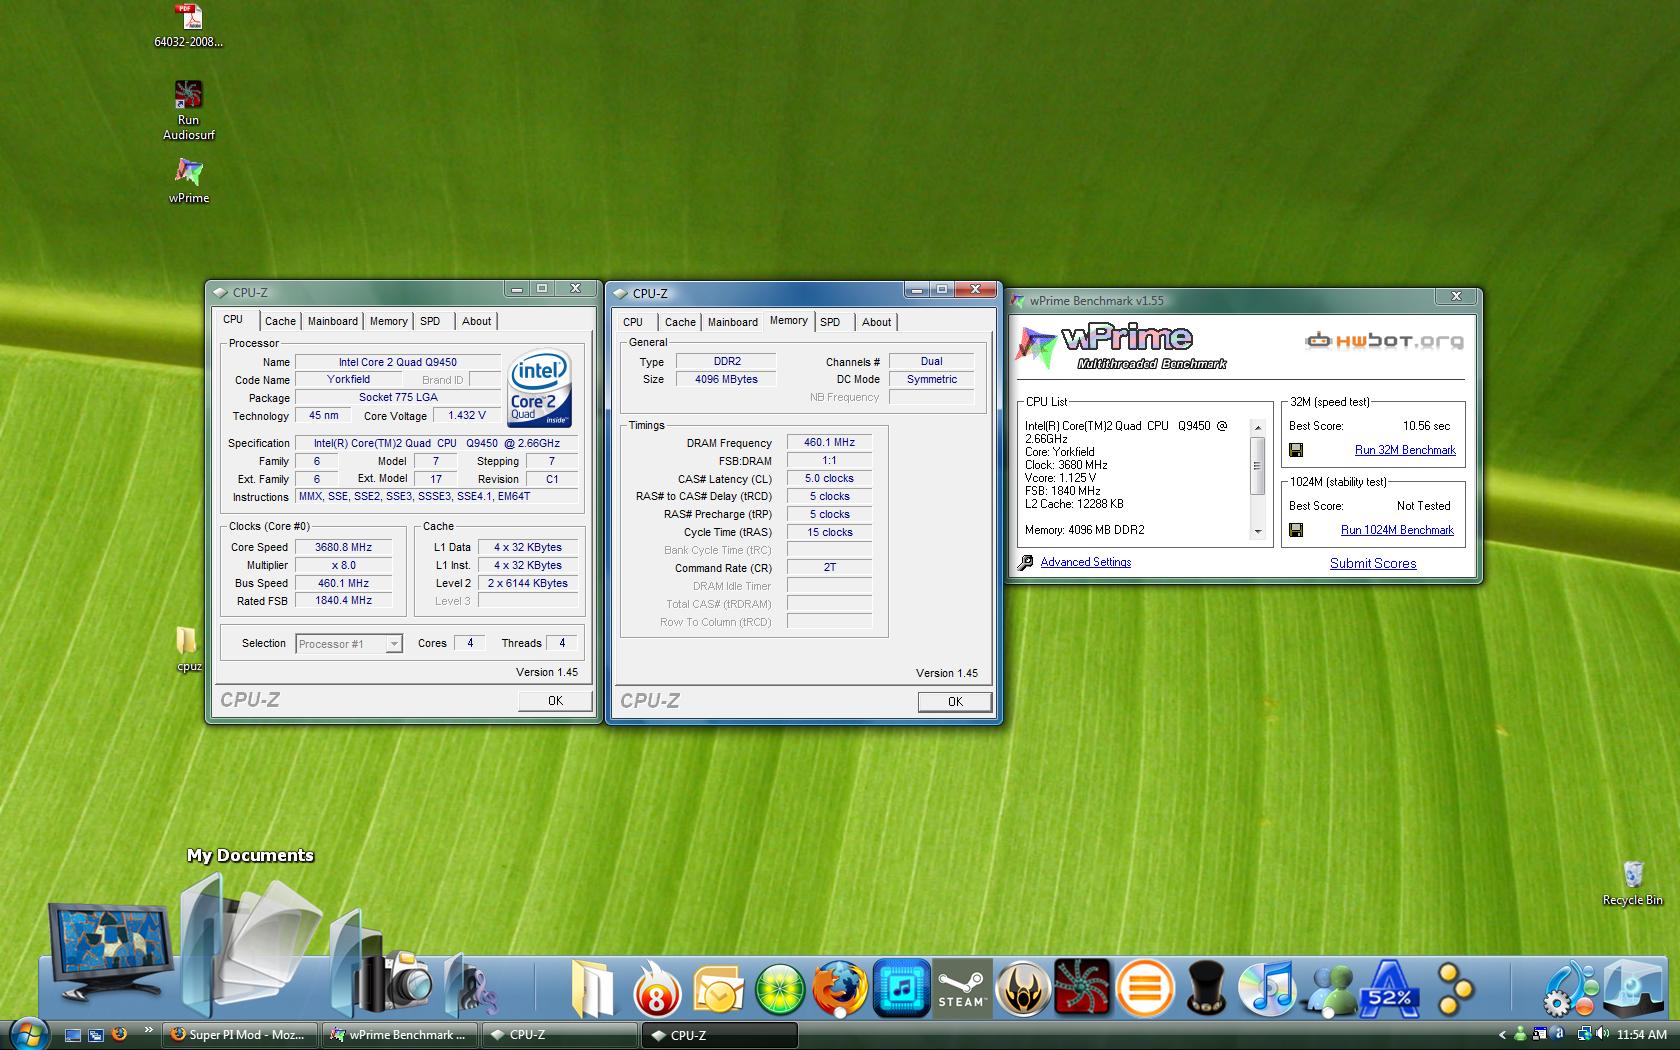The image size is (1680, 1050).
Task: Open the gold winged emblem dock icon
Action: pyautogui.click(x=1022, y=988)
